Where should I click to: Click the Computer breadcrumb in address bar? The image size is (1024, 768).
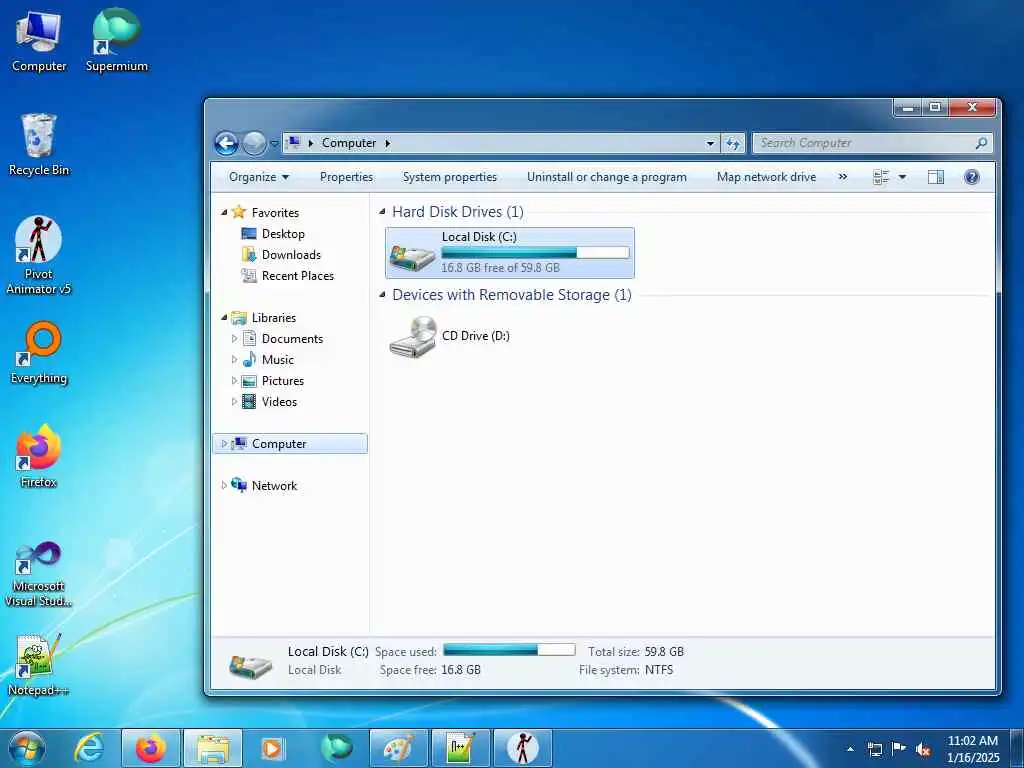349,143
